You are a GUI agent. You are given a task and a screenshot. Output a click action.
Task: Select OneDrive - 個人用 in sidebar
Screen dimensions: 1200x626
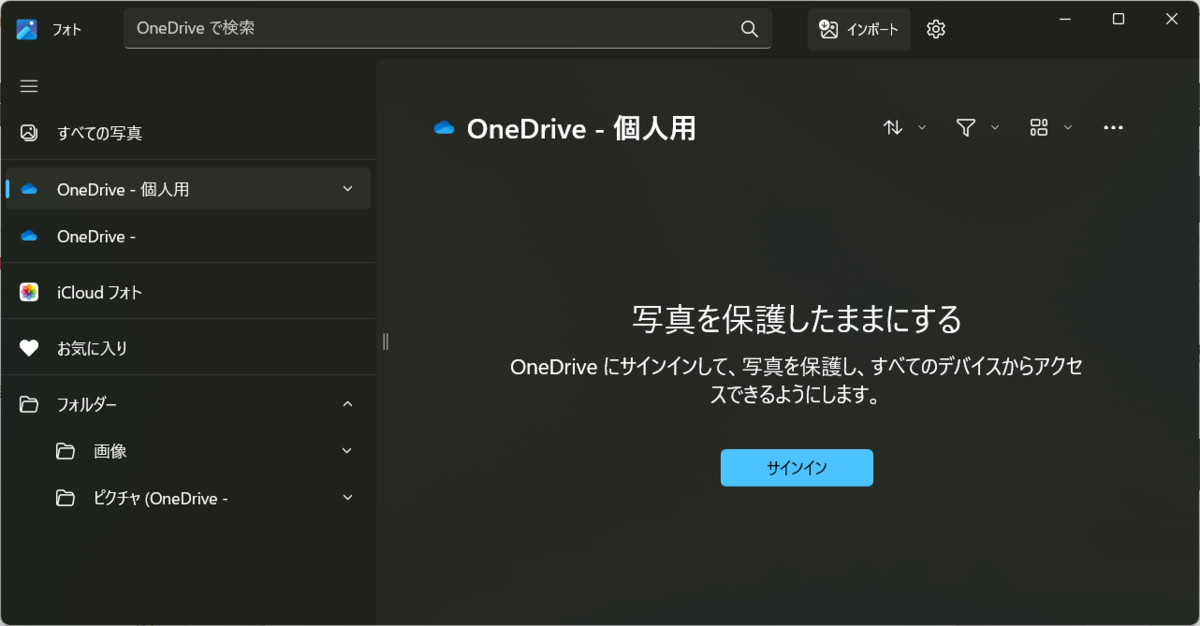pyautogui.click(x=187, y=188)
